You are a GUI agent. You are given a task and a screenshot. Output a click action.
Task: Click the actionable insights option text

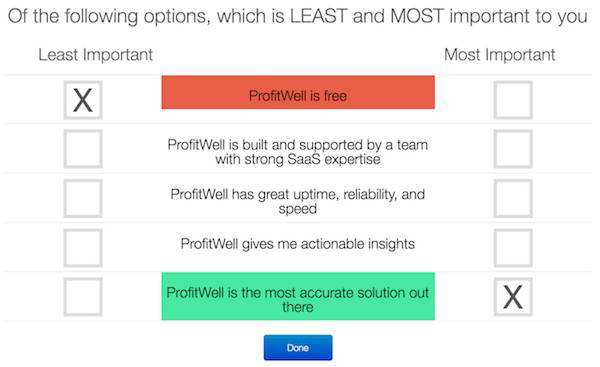[x=298, y=244]
